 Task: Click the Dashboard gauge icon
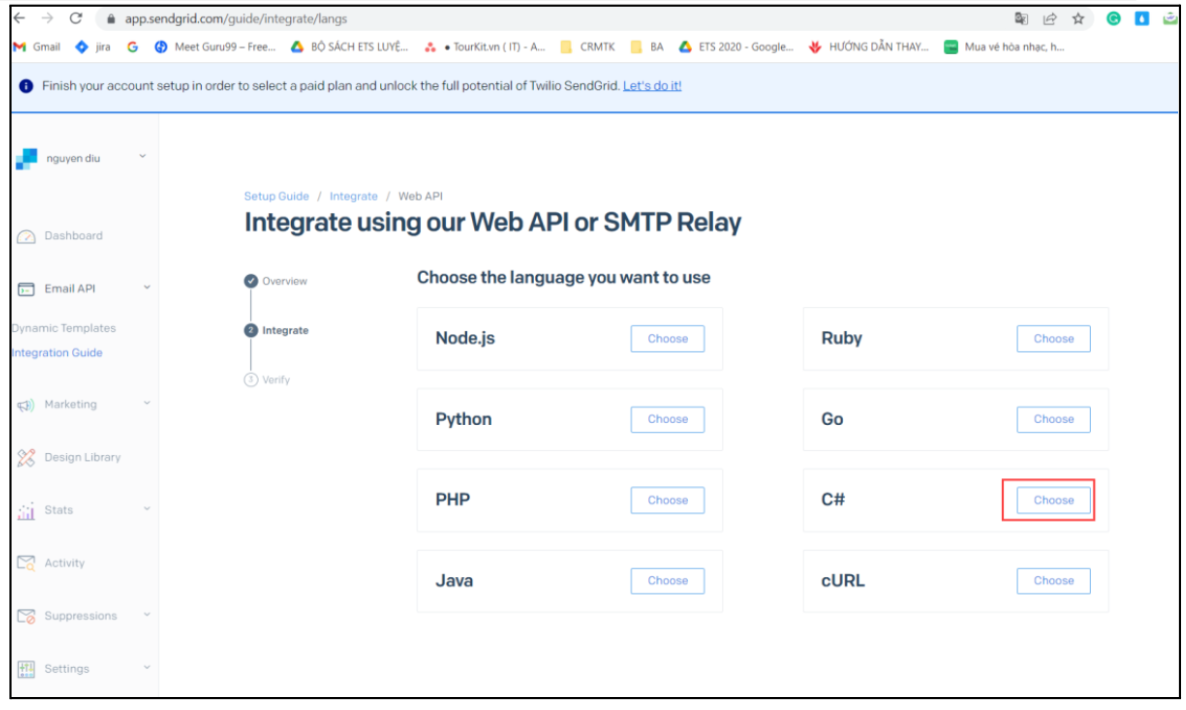[26, 237]
